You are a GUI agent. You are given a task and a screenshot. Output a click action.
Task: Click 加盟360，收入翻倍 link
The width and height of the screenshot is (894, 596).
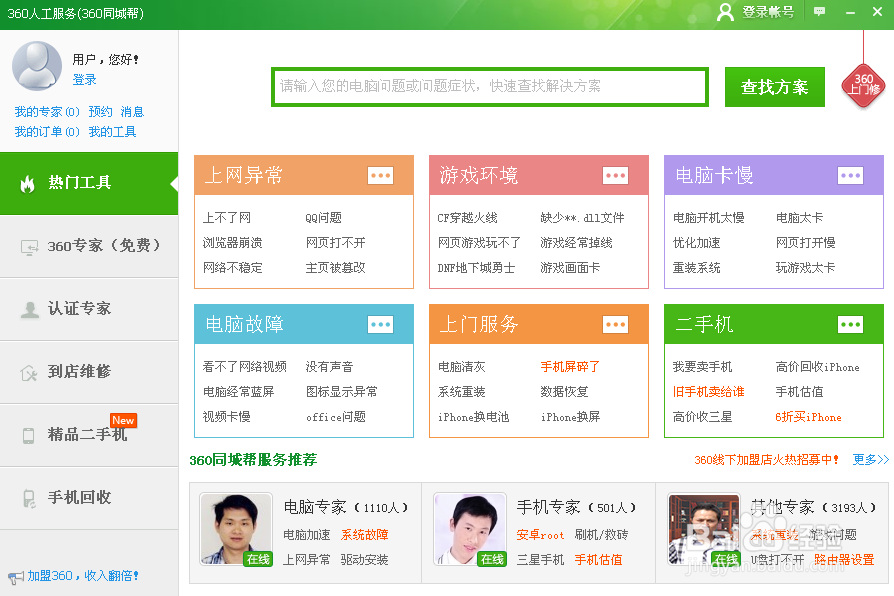[x=83, y=576]
